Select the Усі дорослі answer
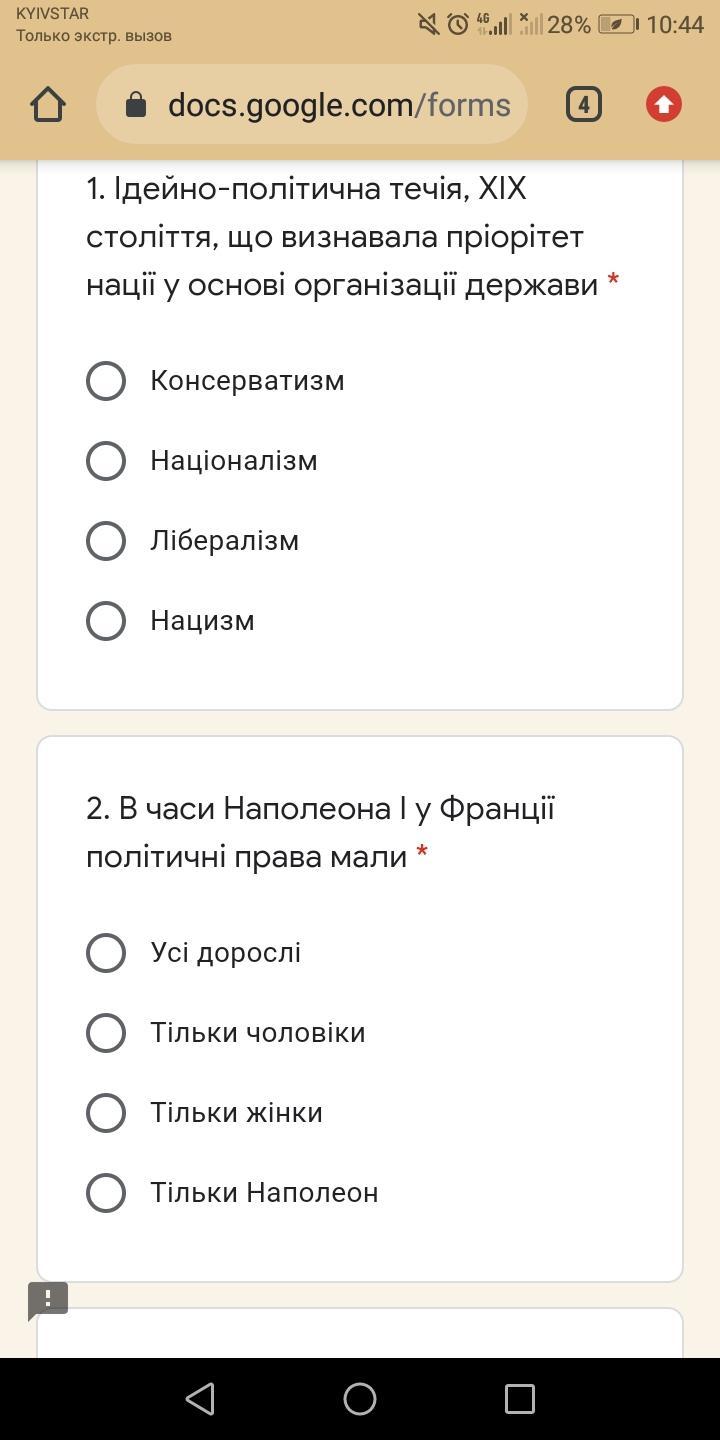The height and width of the screenshot is (1440, 720). pyautogui.click(x=106, y=953)
